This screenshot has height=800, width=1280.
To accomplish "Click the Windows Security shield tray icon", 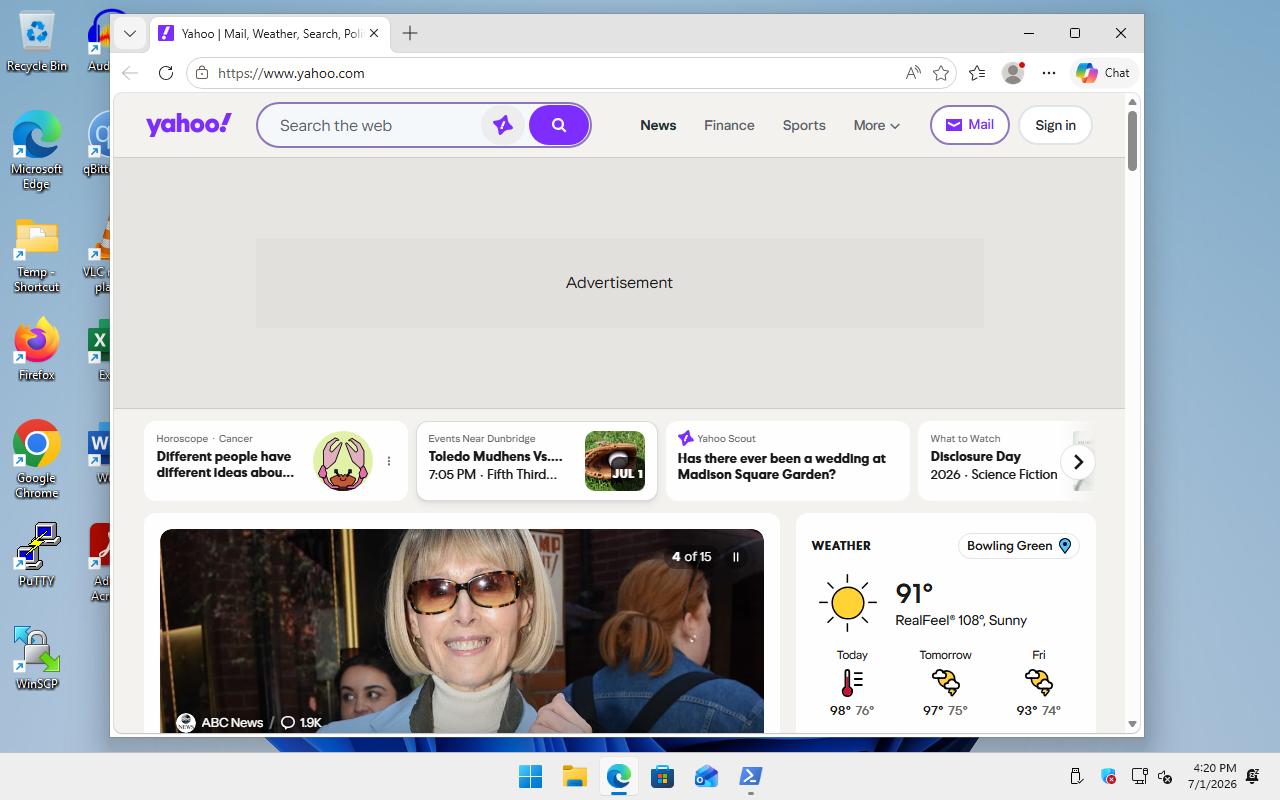I will (x=1108, y=776).
